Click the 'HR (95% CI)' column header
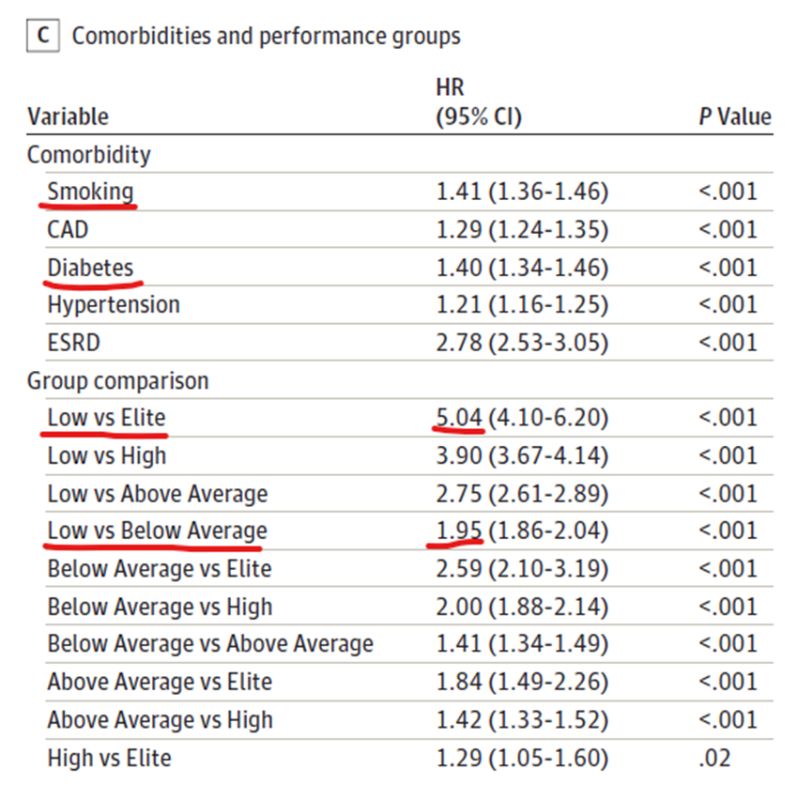The image size is (797, 800). (x=478, y=103)
